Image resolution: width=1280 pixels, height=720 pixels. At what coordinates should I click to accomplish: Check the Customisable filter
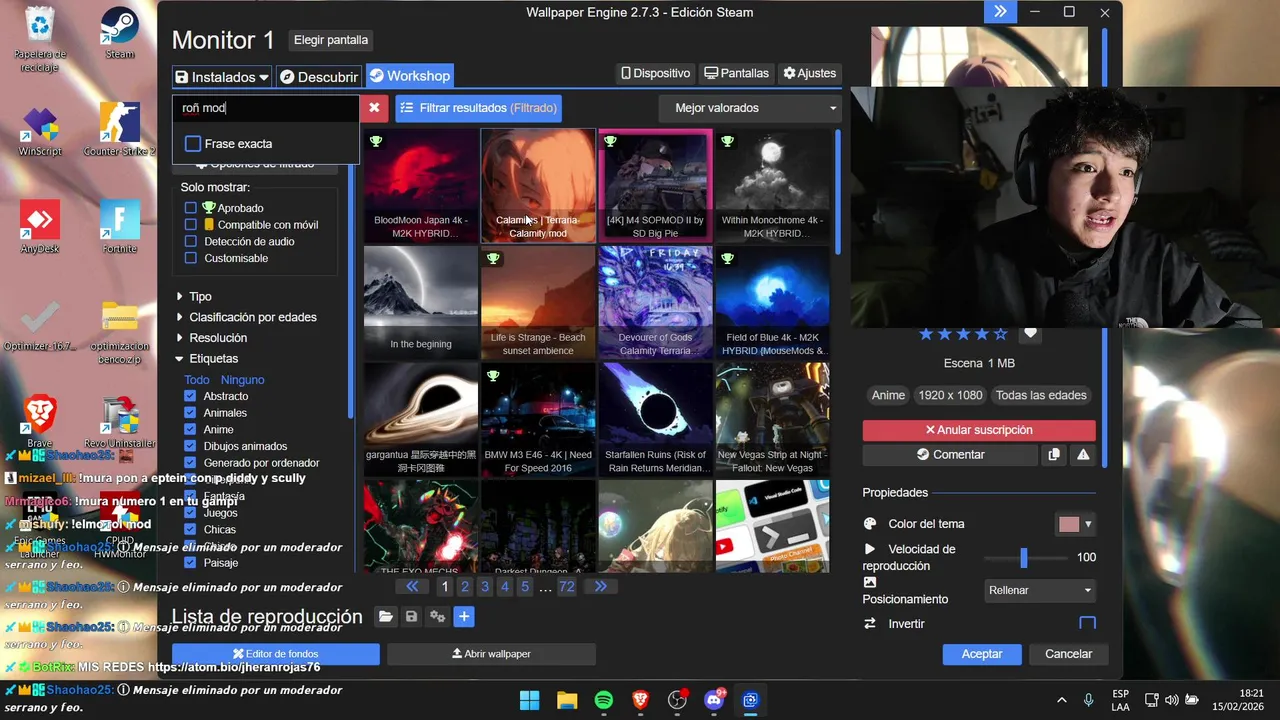(191, 258)
